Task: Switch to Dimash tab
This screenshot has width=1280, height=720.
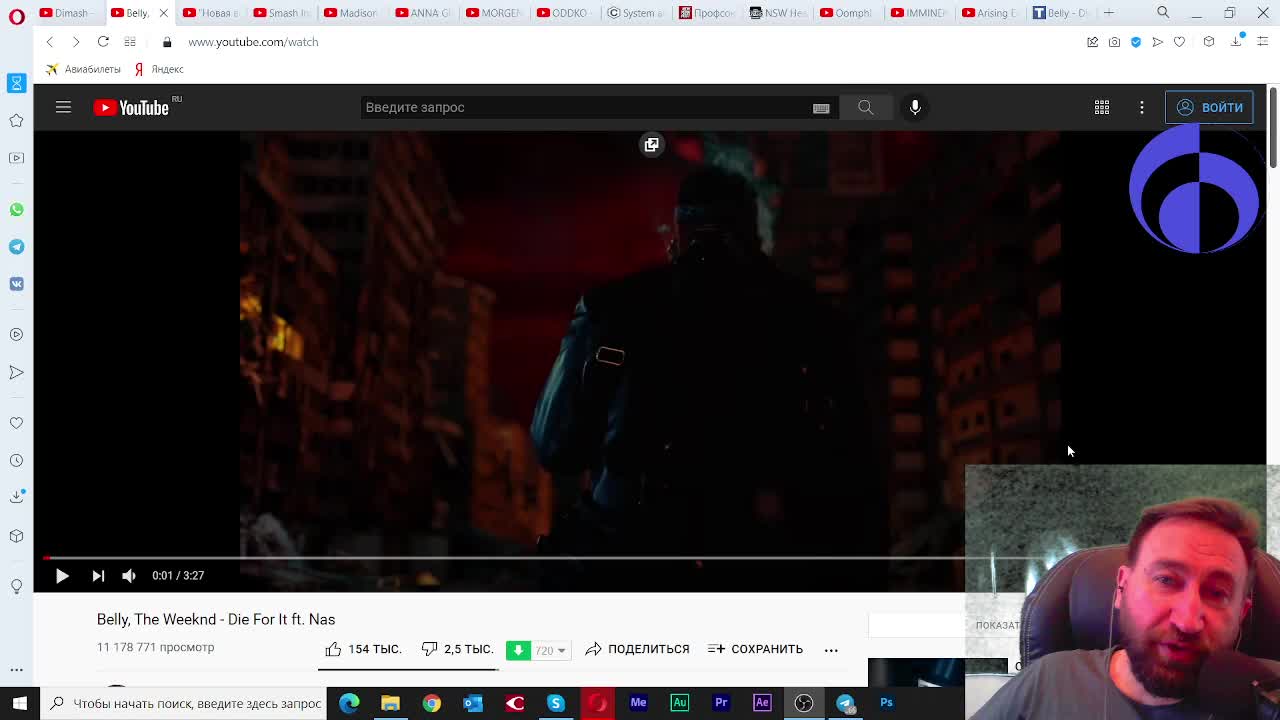Action: tap(69, 13)
